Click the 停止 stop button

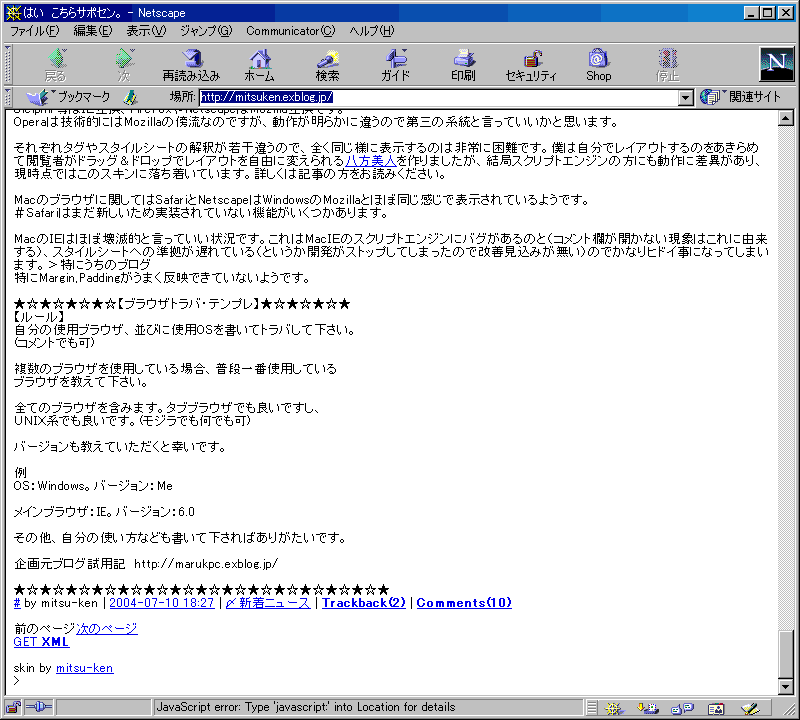click(x=667, y=65)
